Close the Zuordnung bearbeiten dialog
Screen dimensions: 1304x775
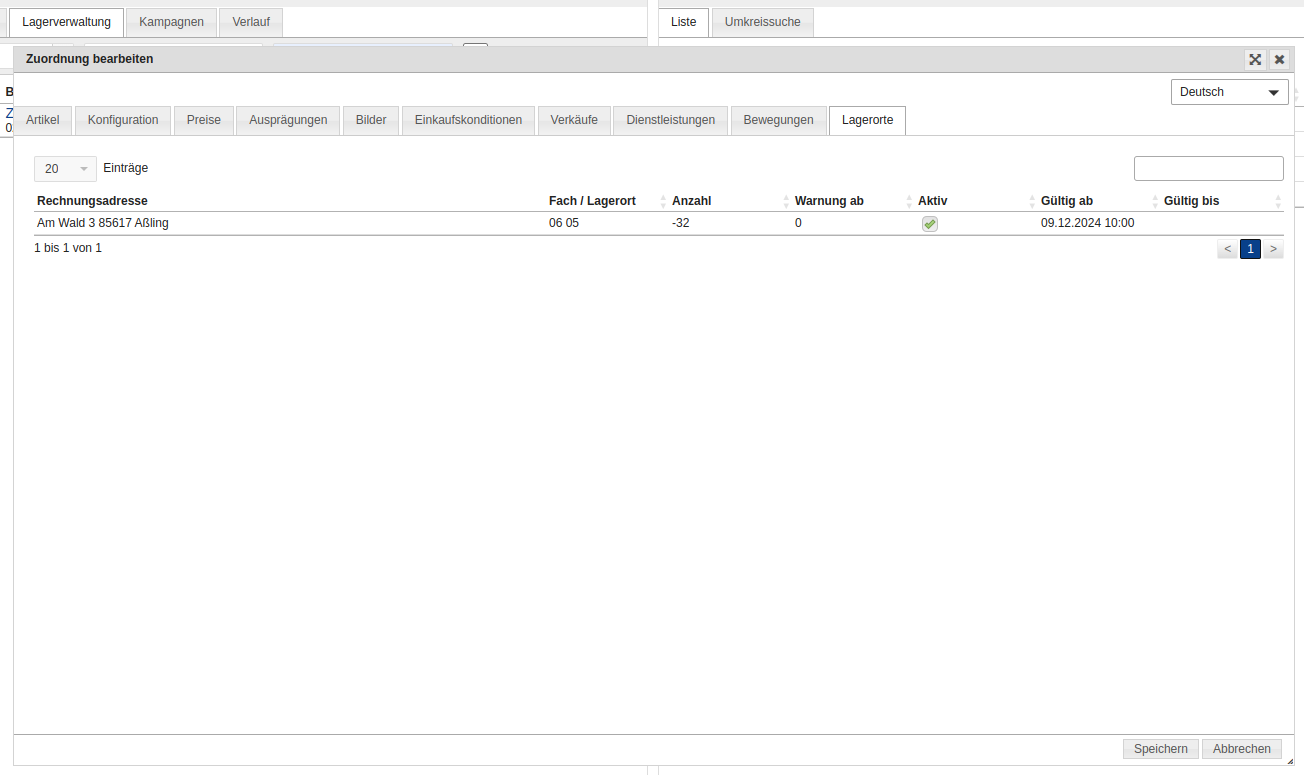[x=1279, y=60]
